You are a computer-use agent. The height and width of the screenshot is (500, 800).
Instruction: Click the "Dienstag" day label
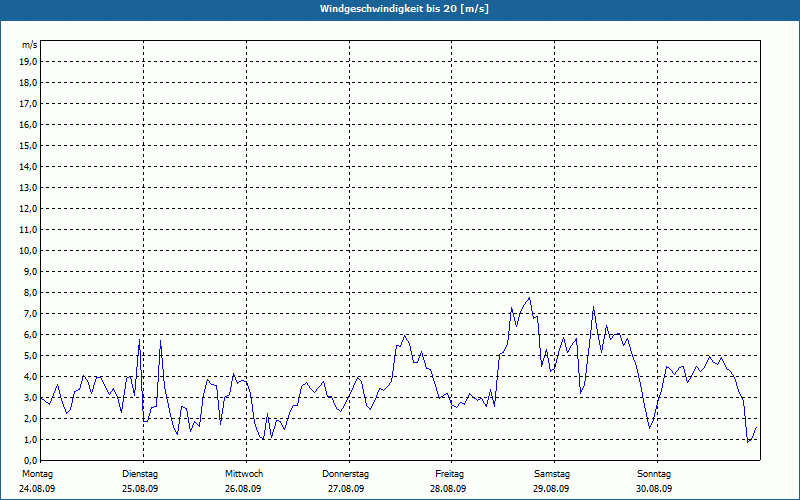(140, 474)
